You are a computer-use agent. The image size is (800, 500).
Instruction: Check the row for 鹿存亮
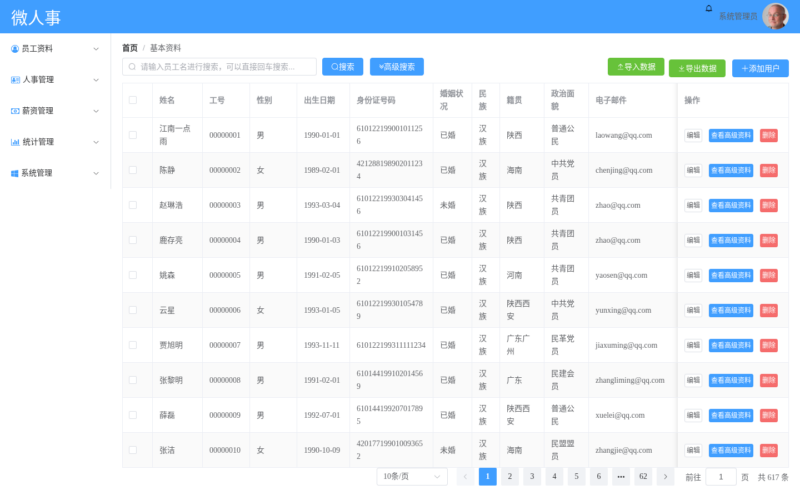pyautogui.click(x=133, y=240)
